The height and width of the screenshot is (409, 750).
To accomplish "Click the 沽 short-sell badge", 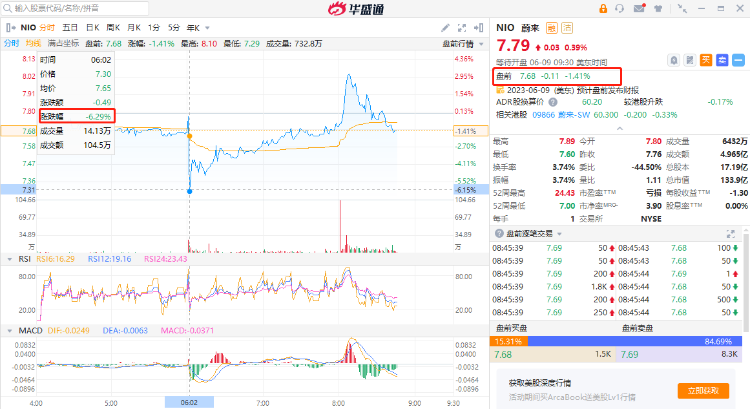I will (567, 28).
